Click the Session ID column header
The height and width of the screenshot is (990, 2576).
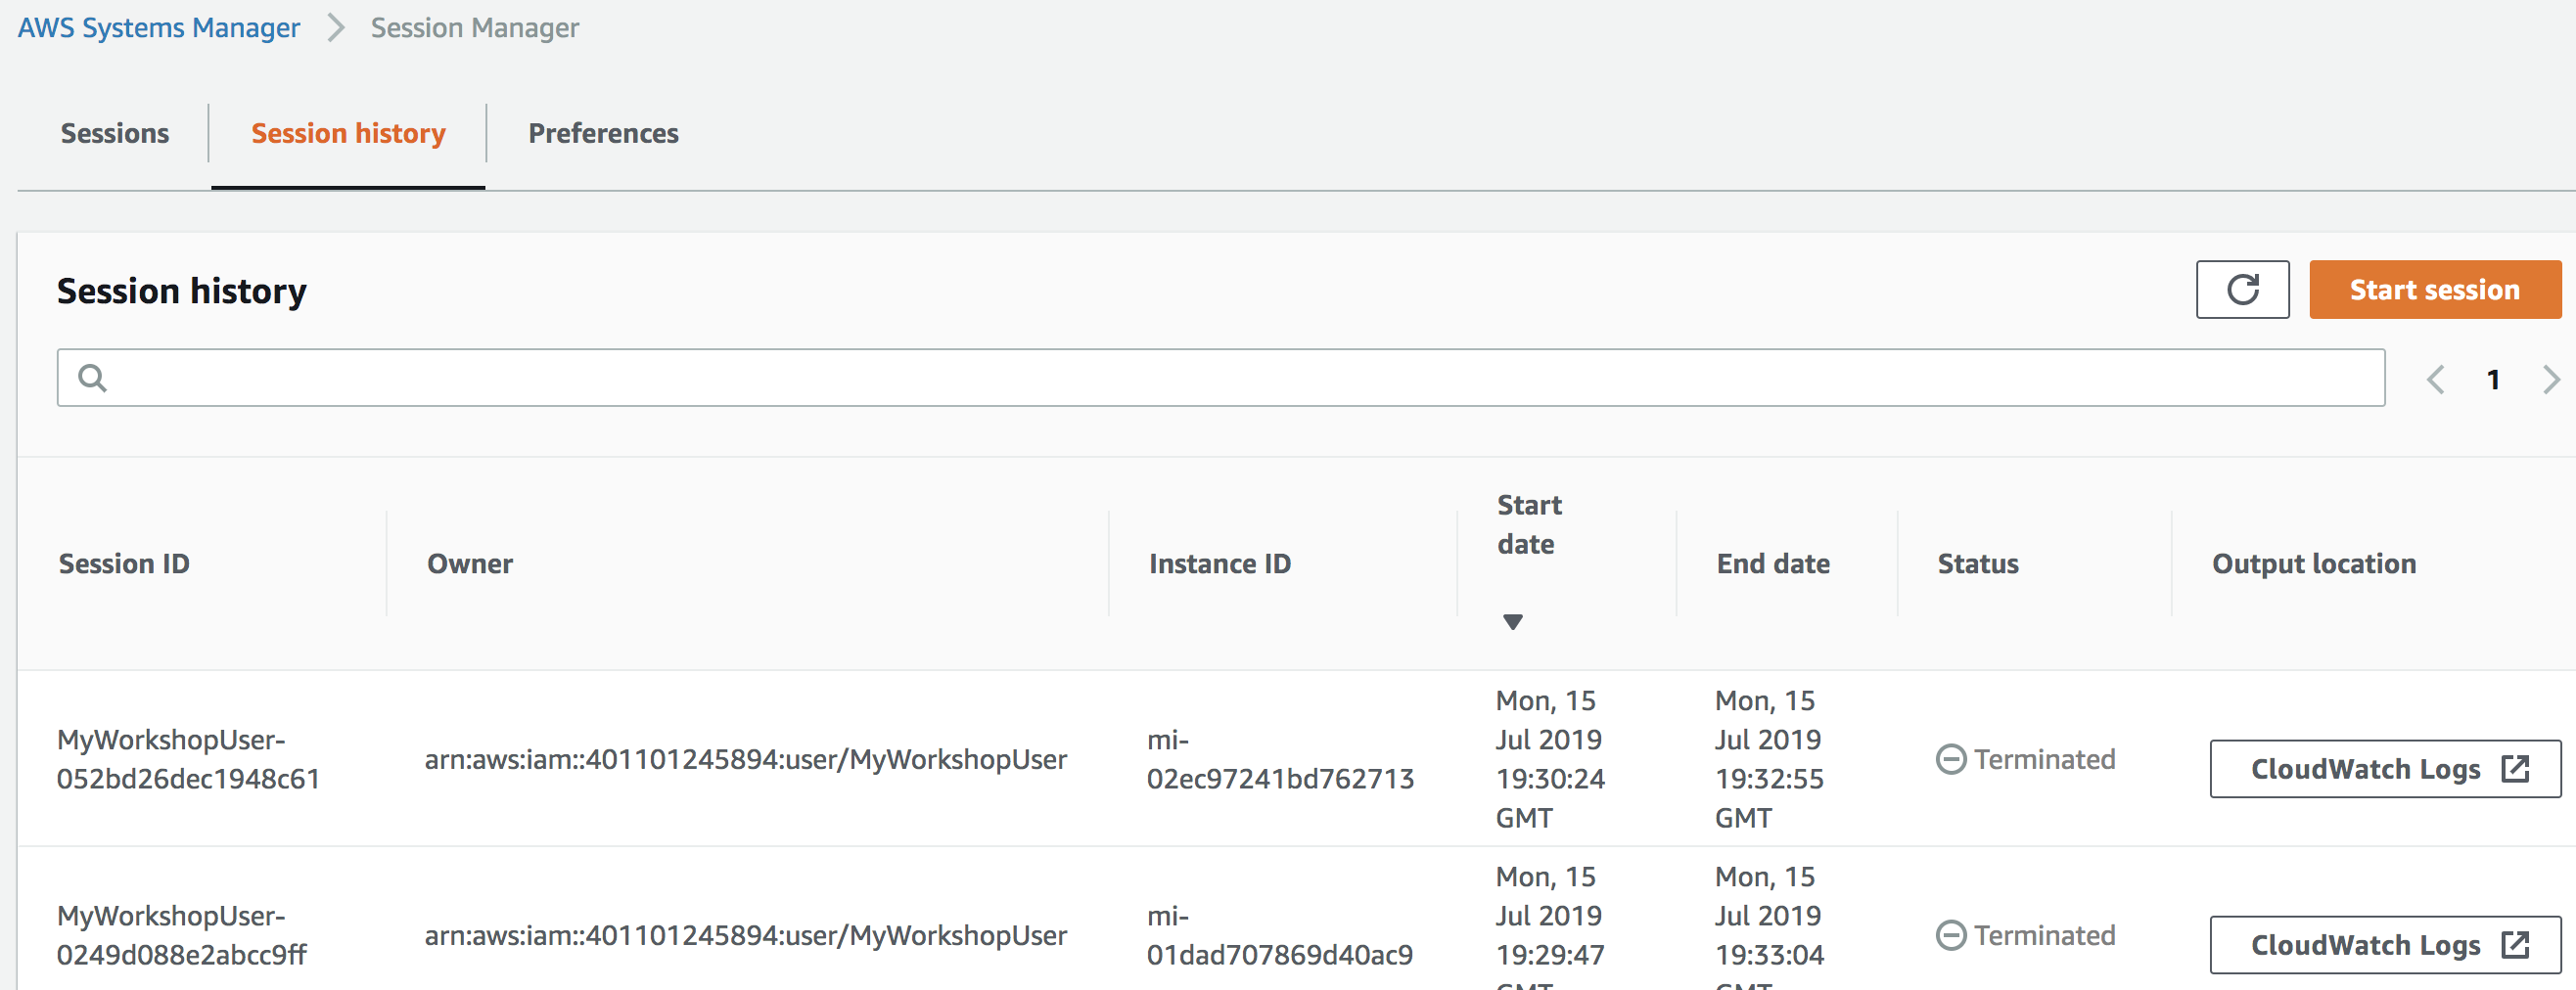click(x=124, y=564)
